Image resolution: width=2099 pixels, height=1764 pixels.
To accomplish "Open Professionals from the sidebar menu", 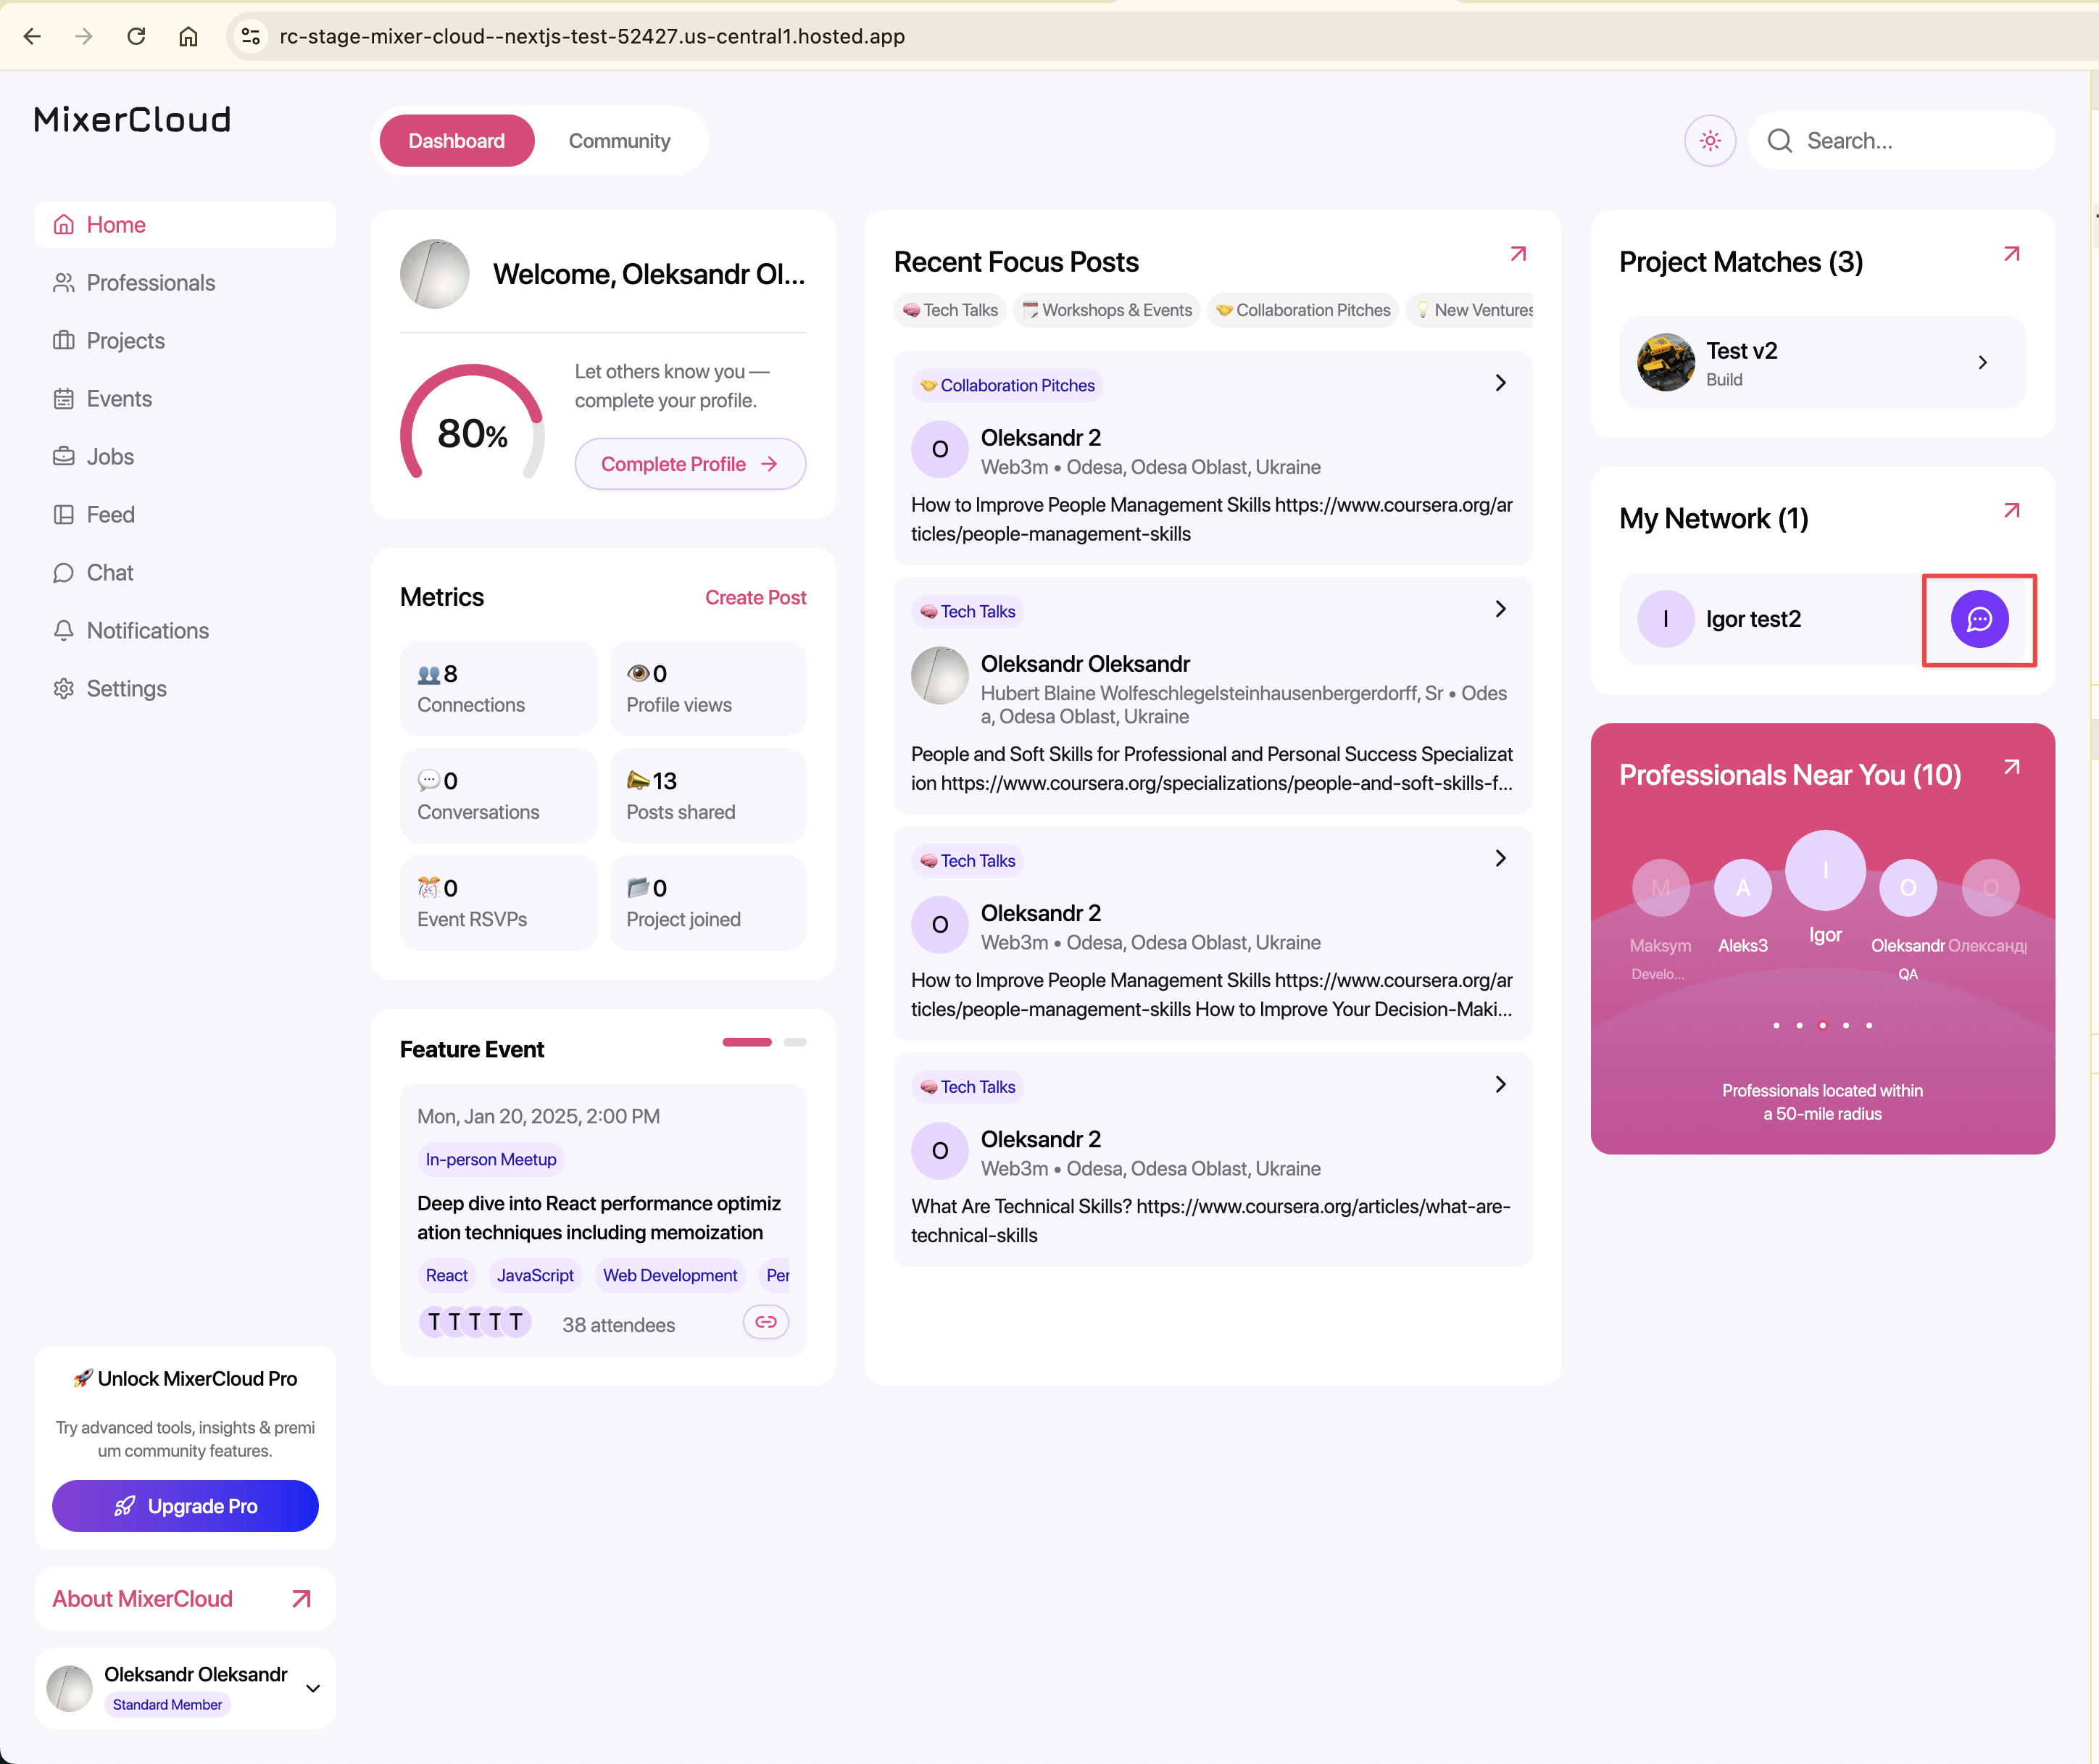I will (x=150, y=283).
